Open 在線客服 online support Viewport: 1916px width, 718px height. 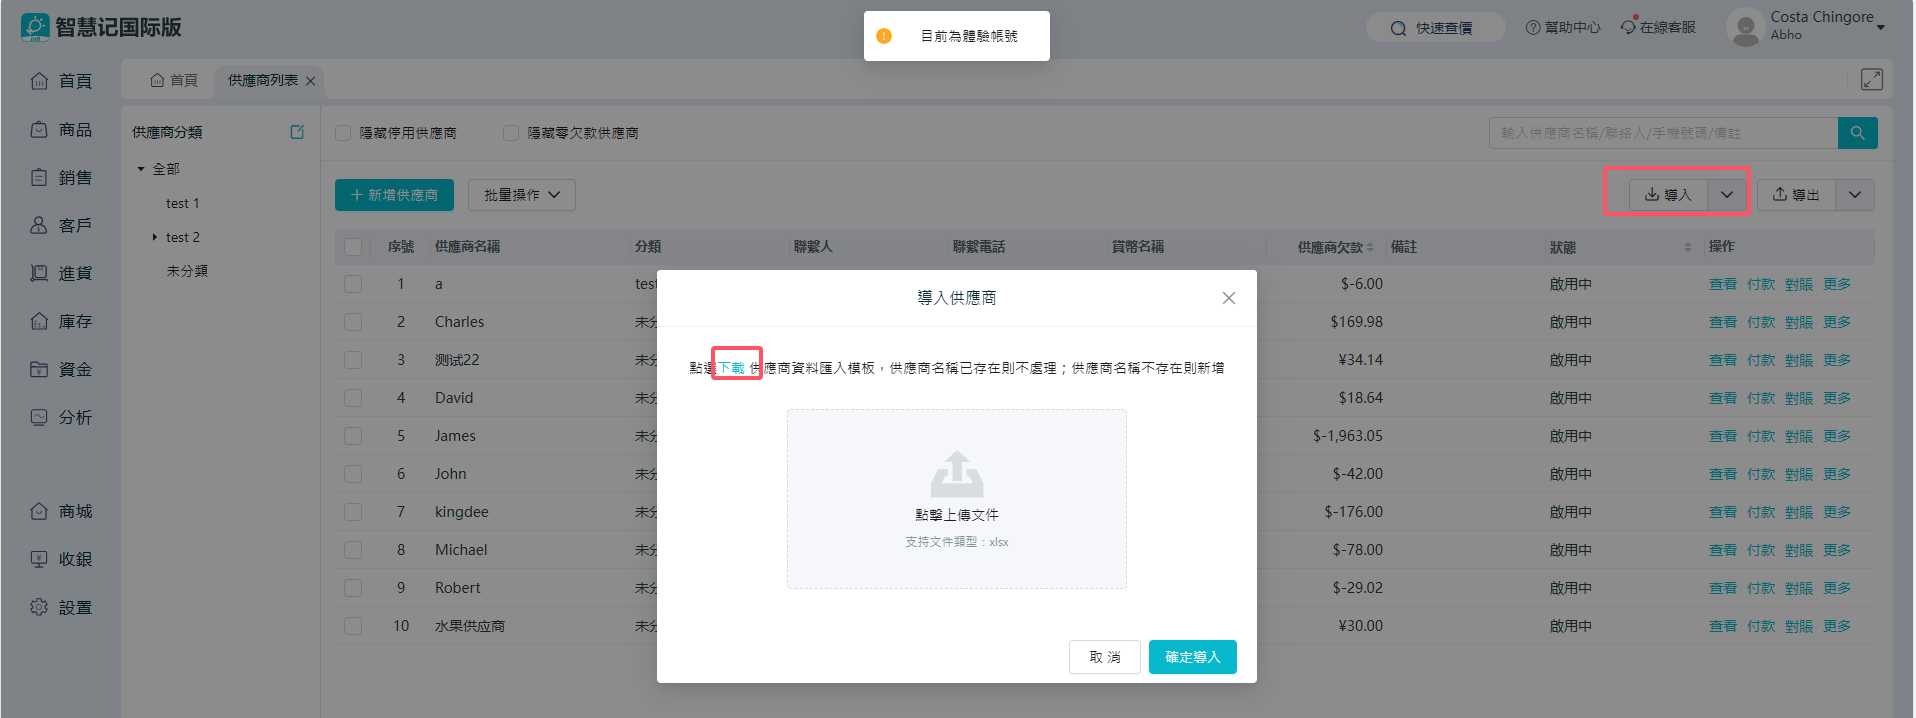point(1658,27)
